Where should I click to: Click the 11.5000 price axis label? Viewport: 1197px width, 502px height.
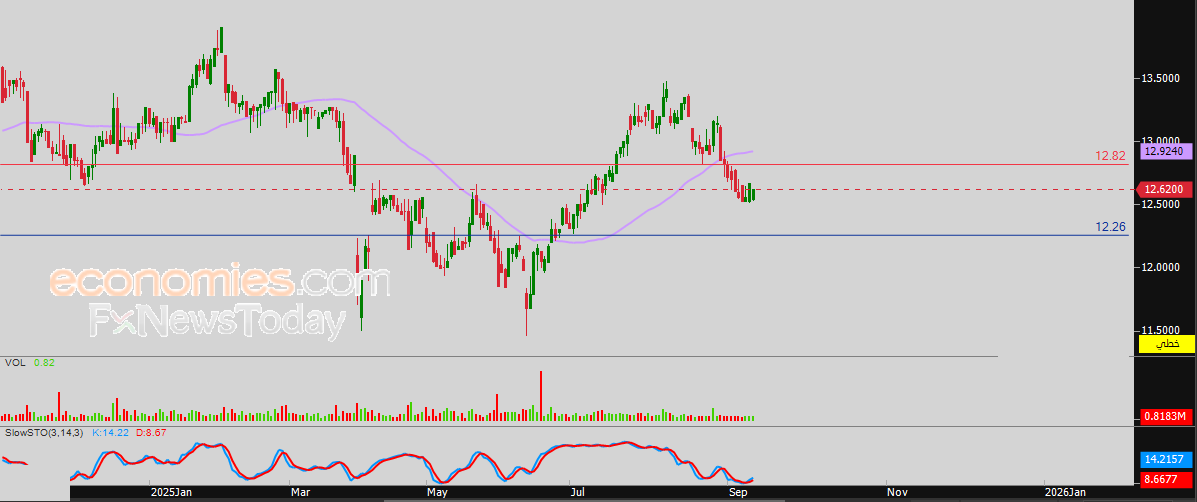1160,330
